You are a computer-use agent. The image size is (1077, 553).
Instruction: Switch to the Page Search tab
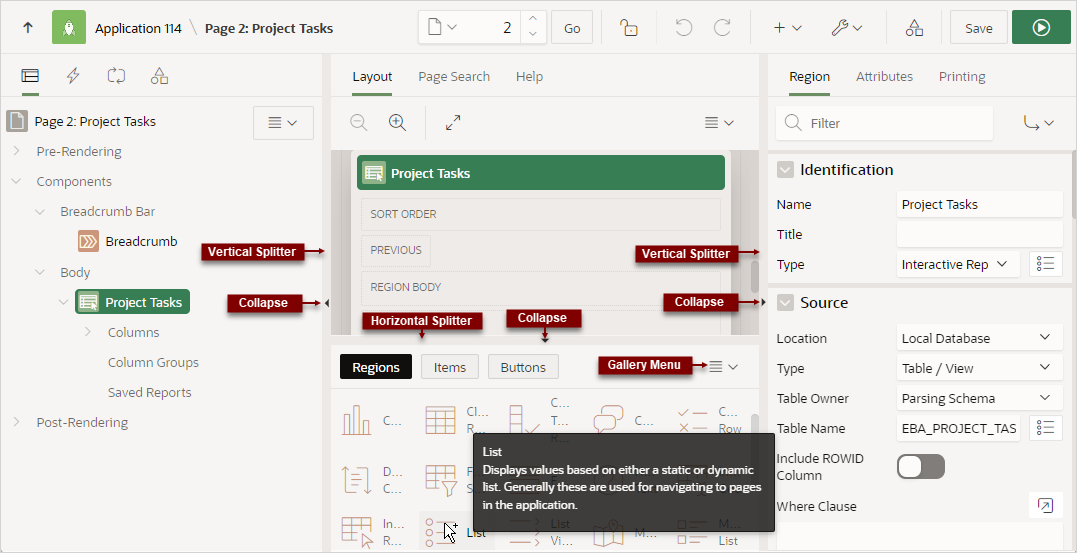tap(454, 76)
